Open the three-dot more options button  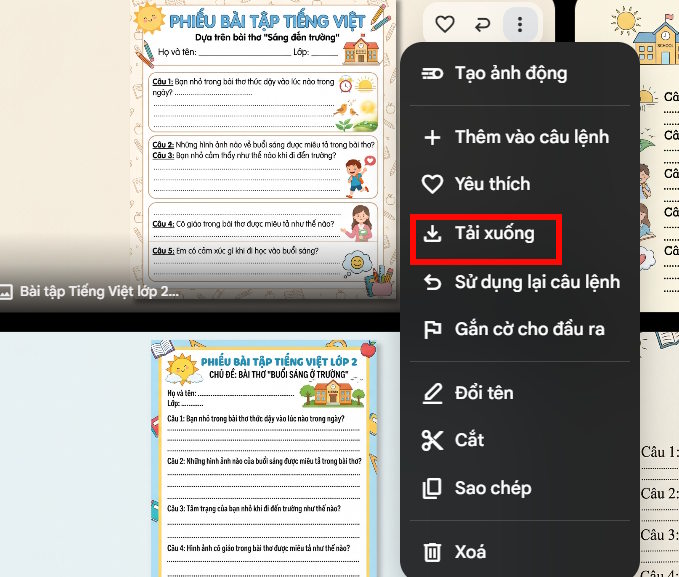coord(519,24)
